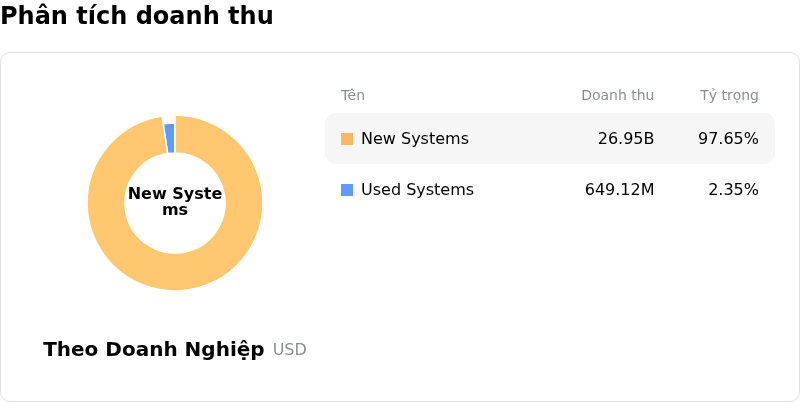Screen dimensions: 800x402
Task: Click the Phân tích doanh thu heading
Action: [x=137, y=16]
